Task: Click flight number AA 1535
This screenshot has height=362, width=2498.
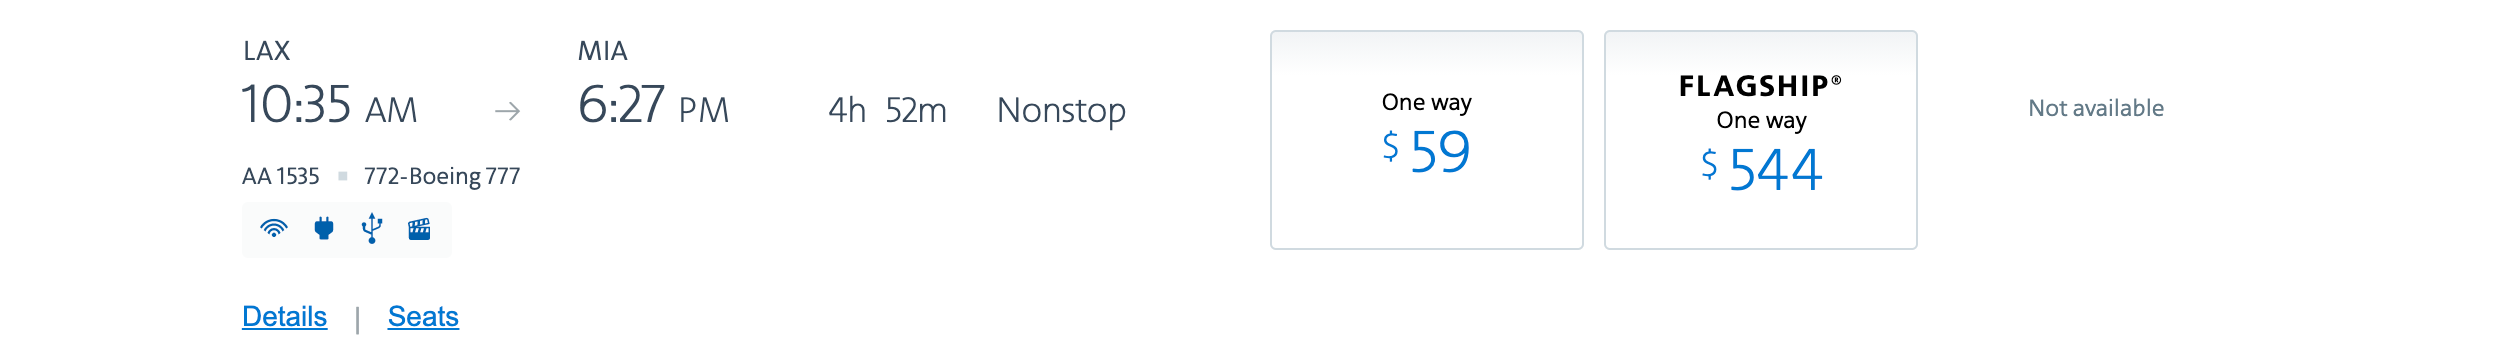Action: (281, 176)
